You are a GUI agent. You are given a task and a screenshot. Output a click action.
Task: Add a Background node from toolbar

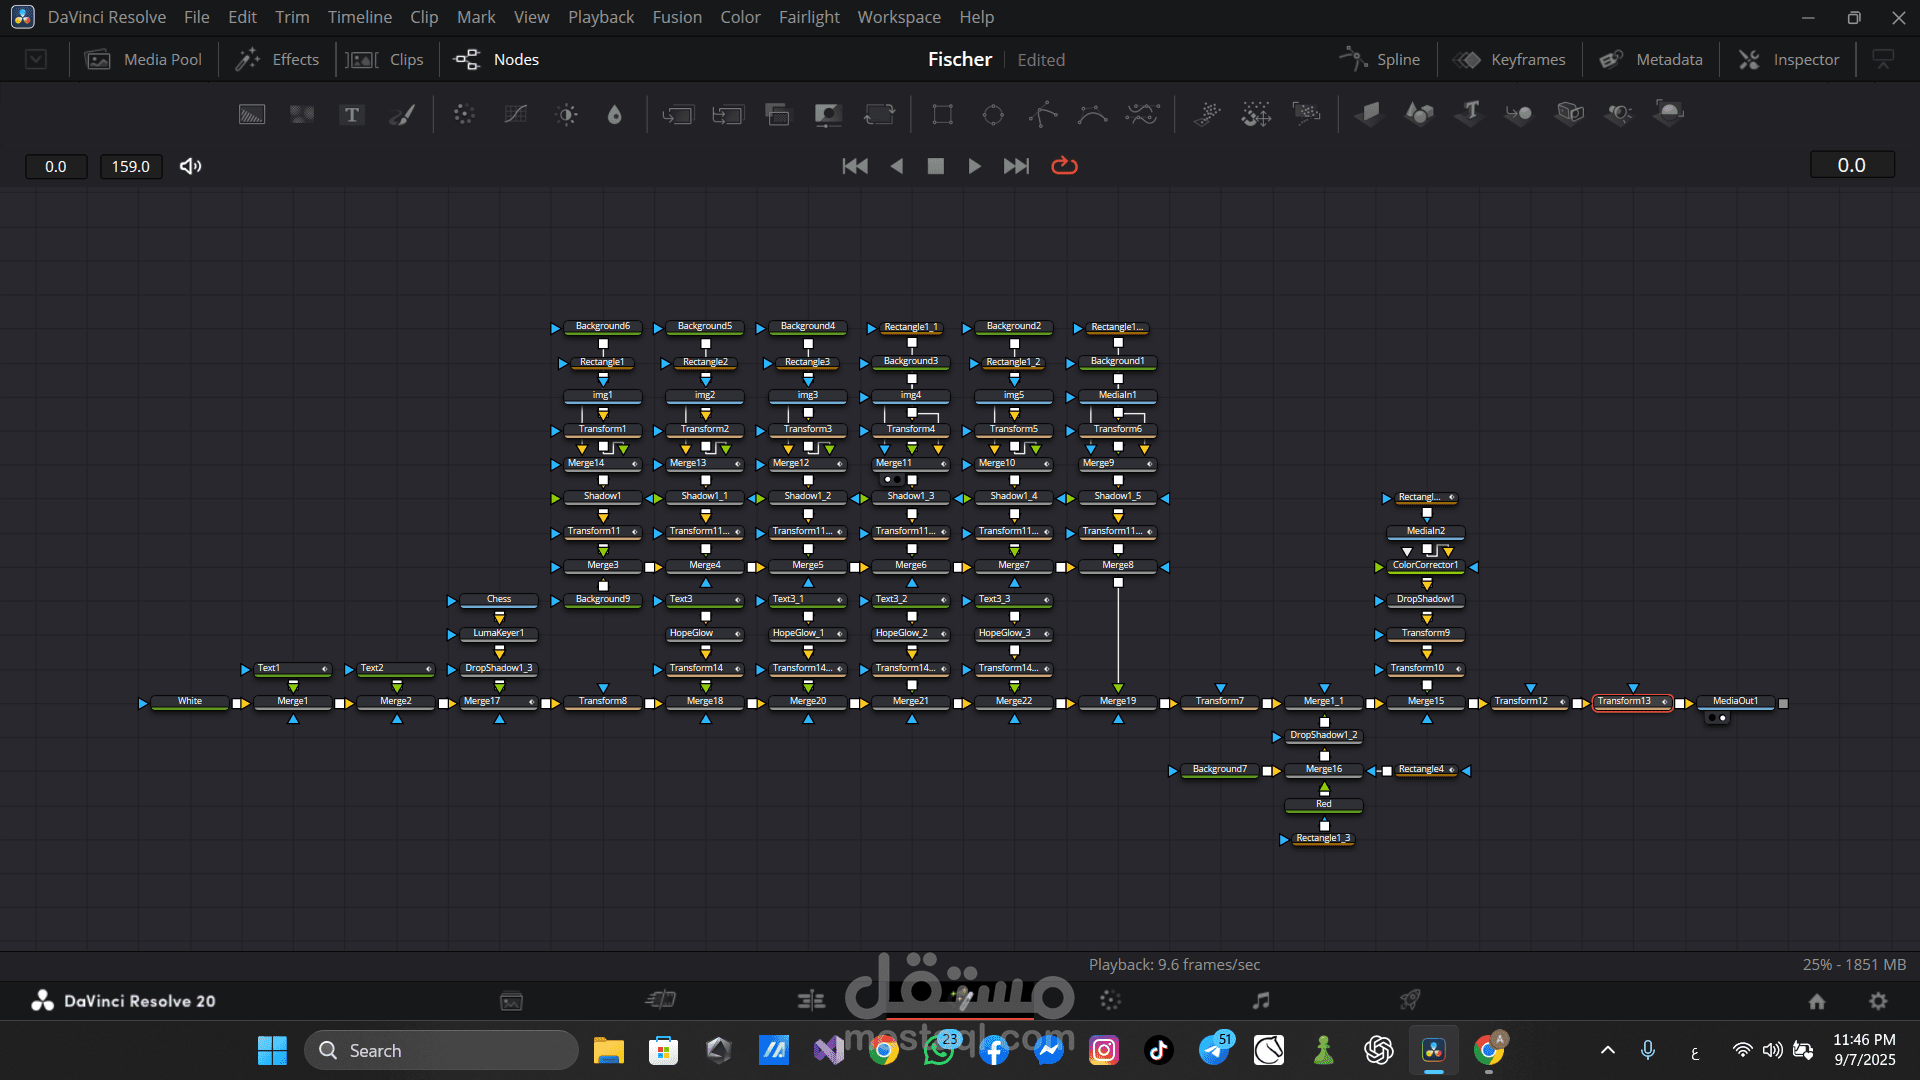[x=252, y=115]
